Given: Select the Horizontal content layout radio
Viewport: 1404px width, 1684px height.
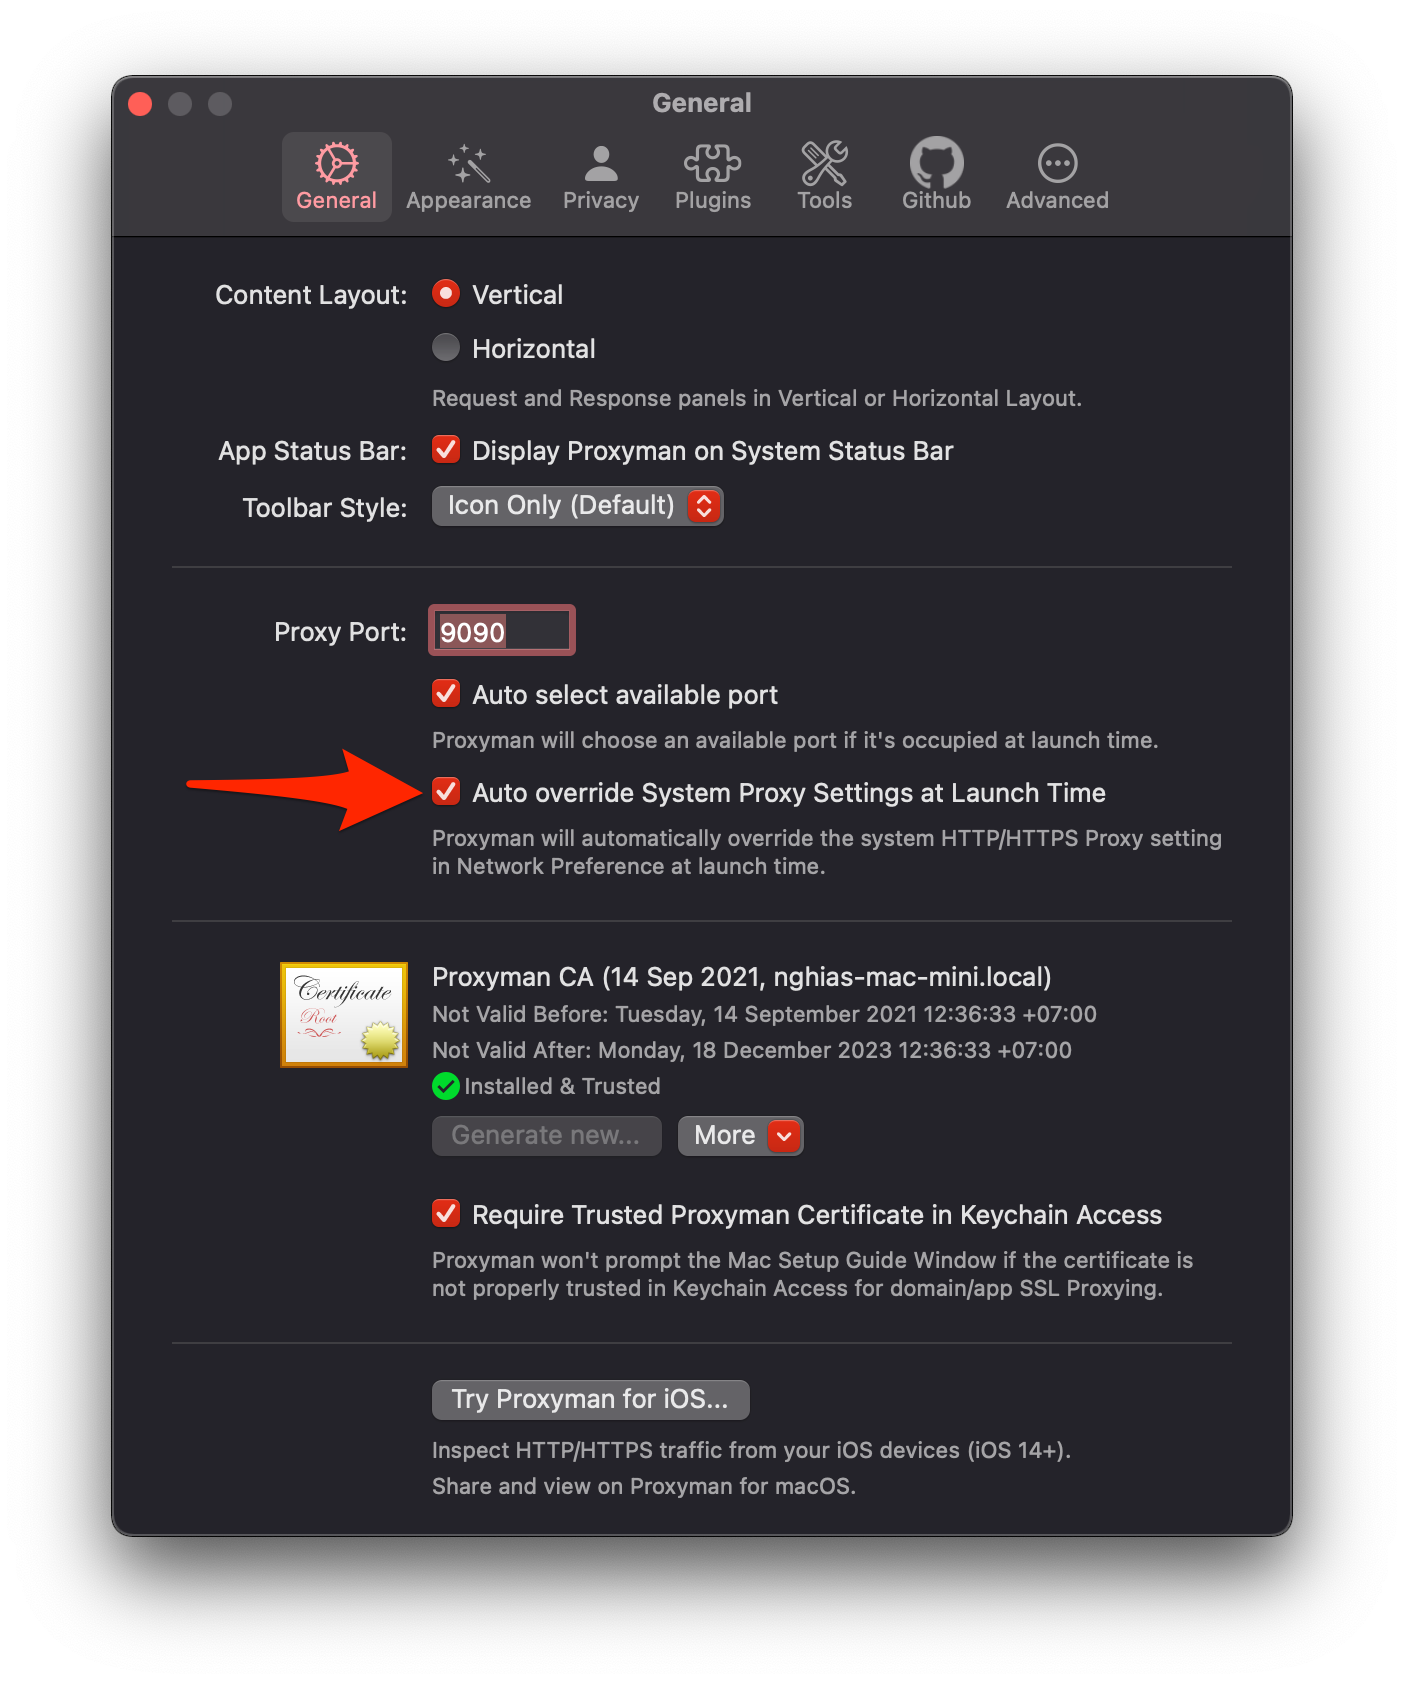Looking at the screenshot, I should click(x=446, y=347).
